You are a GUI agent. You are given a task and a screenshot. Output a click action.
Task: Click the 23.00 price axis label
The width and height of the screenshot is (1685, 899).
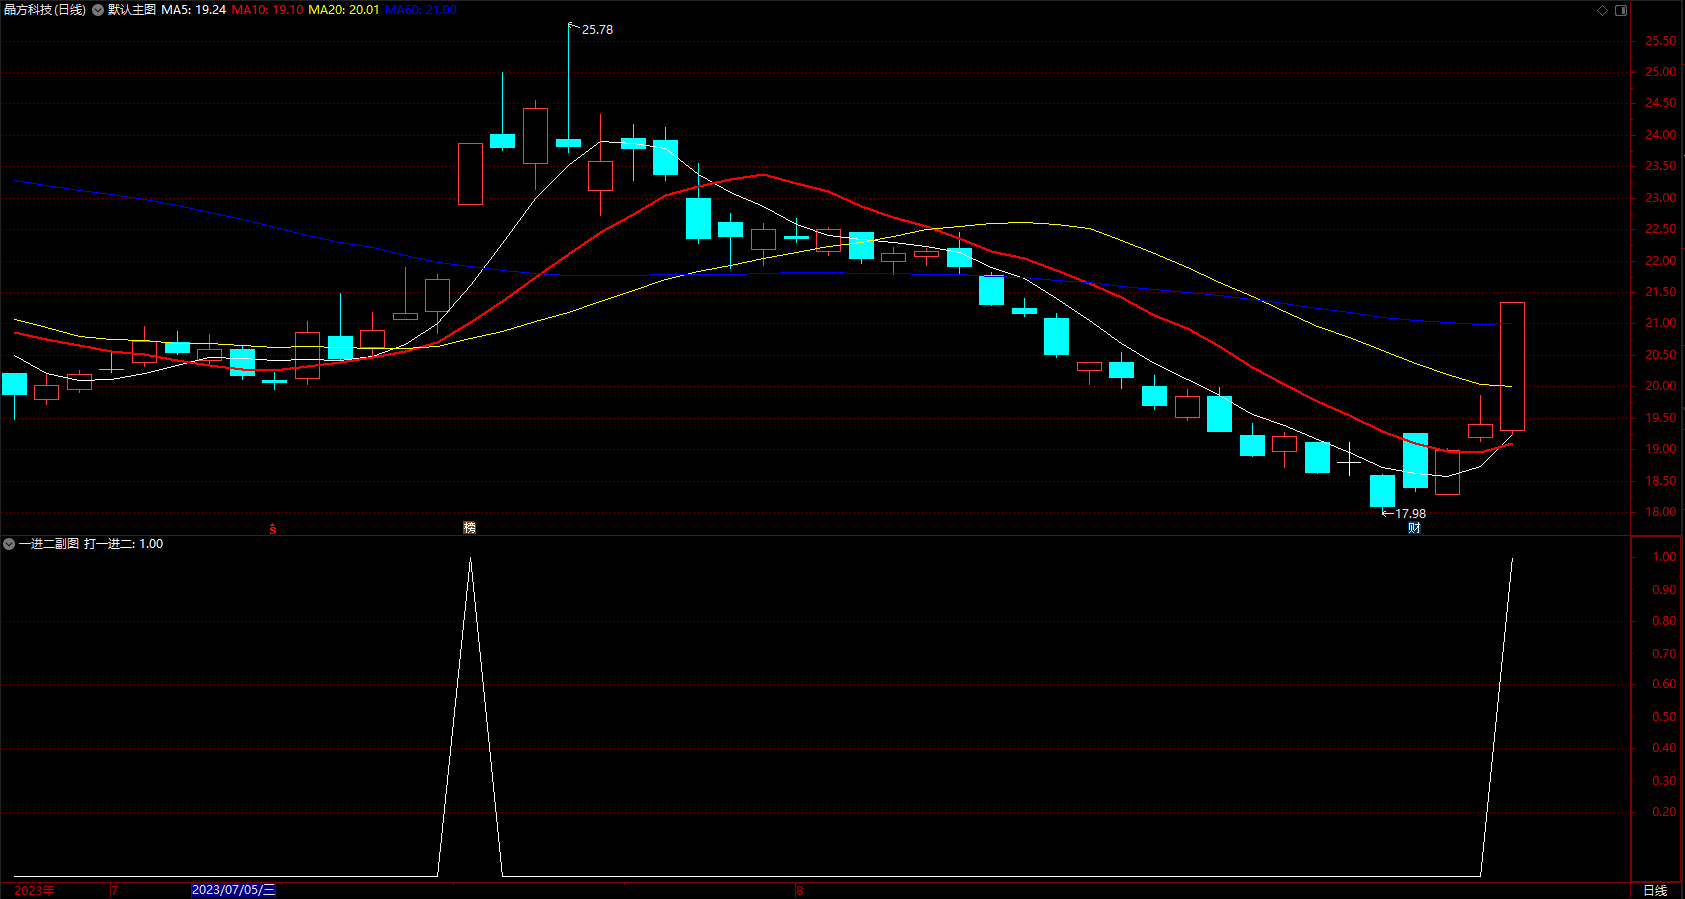coord(1660,198)
